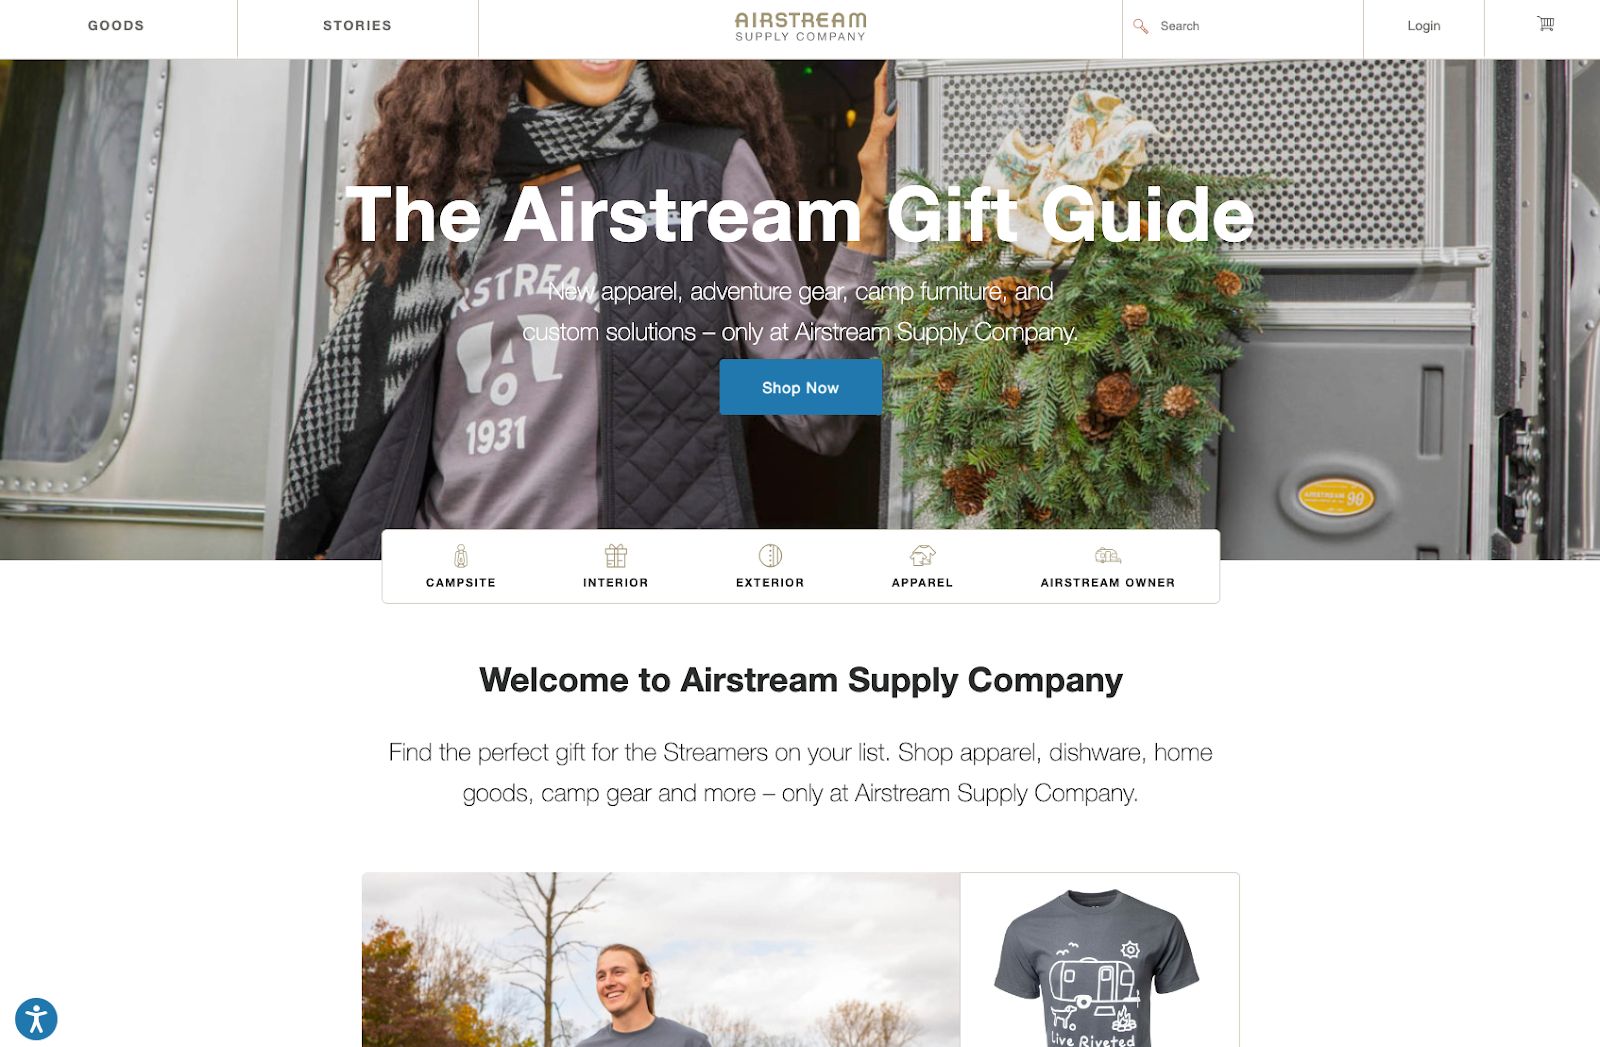Click The Airstream Gift Guide headline
The width and height of the screenshot is (1600, 1047).
800,214
